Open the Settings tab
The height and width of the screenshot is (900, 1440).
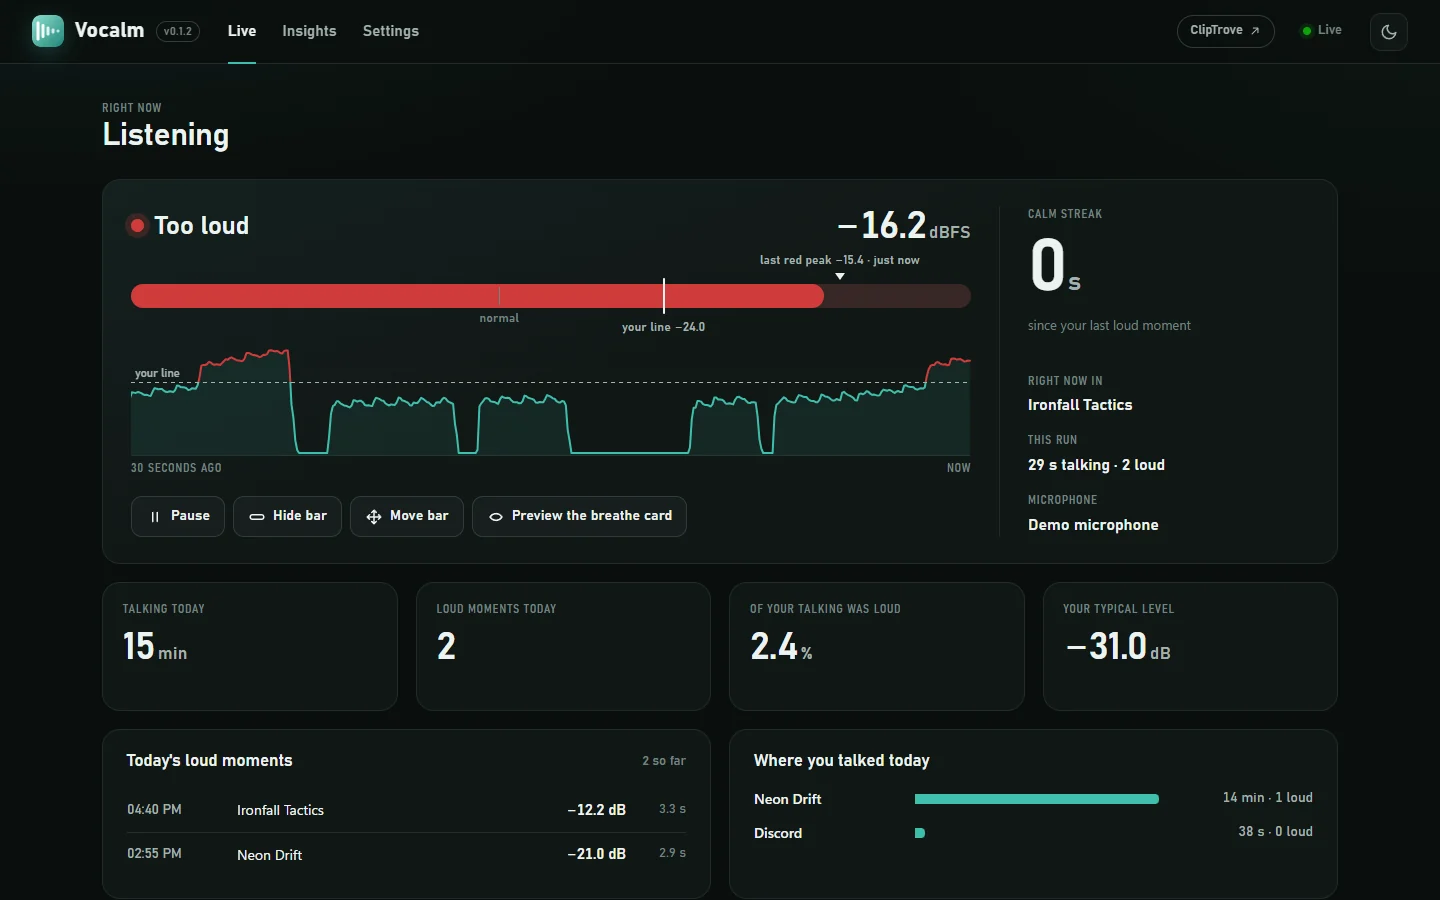[391, 31]
